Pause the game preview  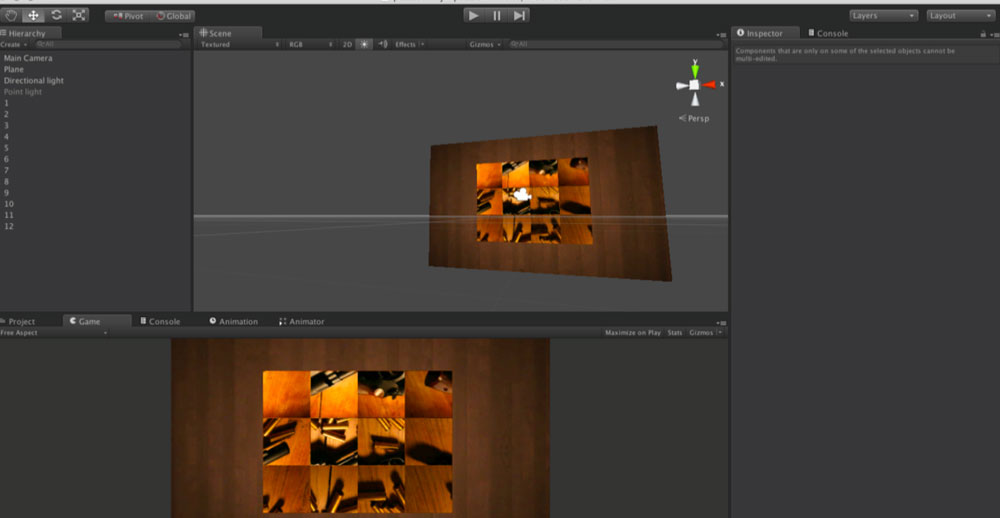(x=496, y=15)
